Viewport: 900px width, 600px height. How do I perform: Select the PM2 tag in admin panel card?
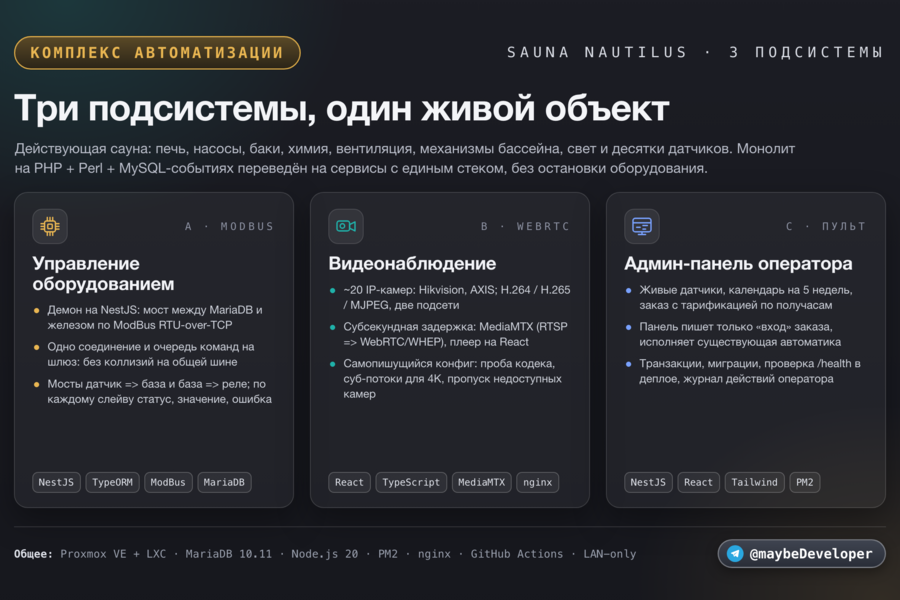point(805,482)
